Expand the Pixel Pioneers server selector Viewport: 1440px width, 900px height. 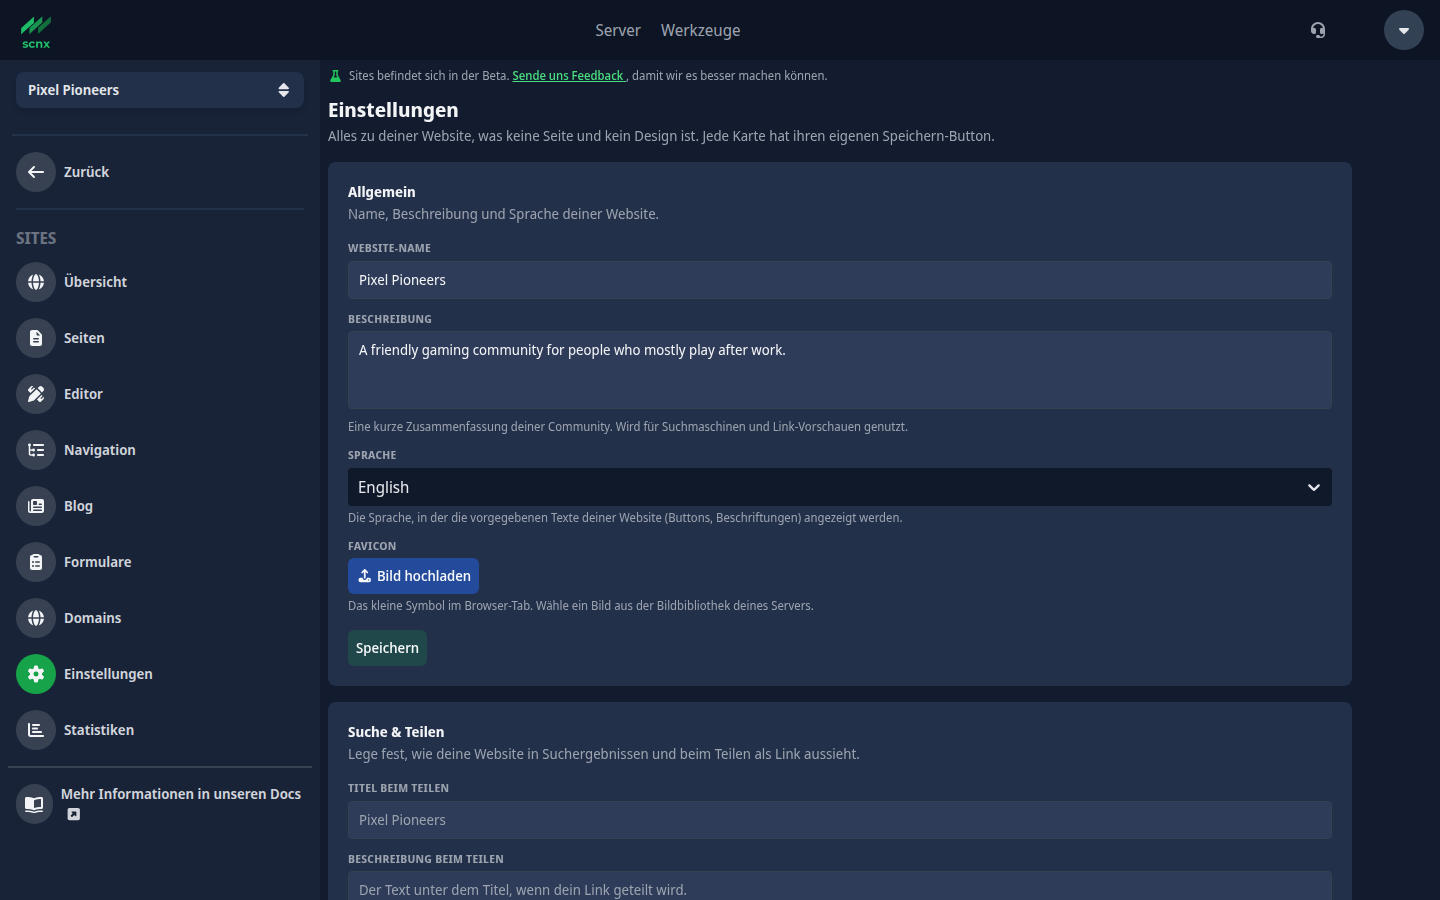point(160,90)
